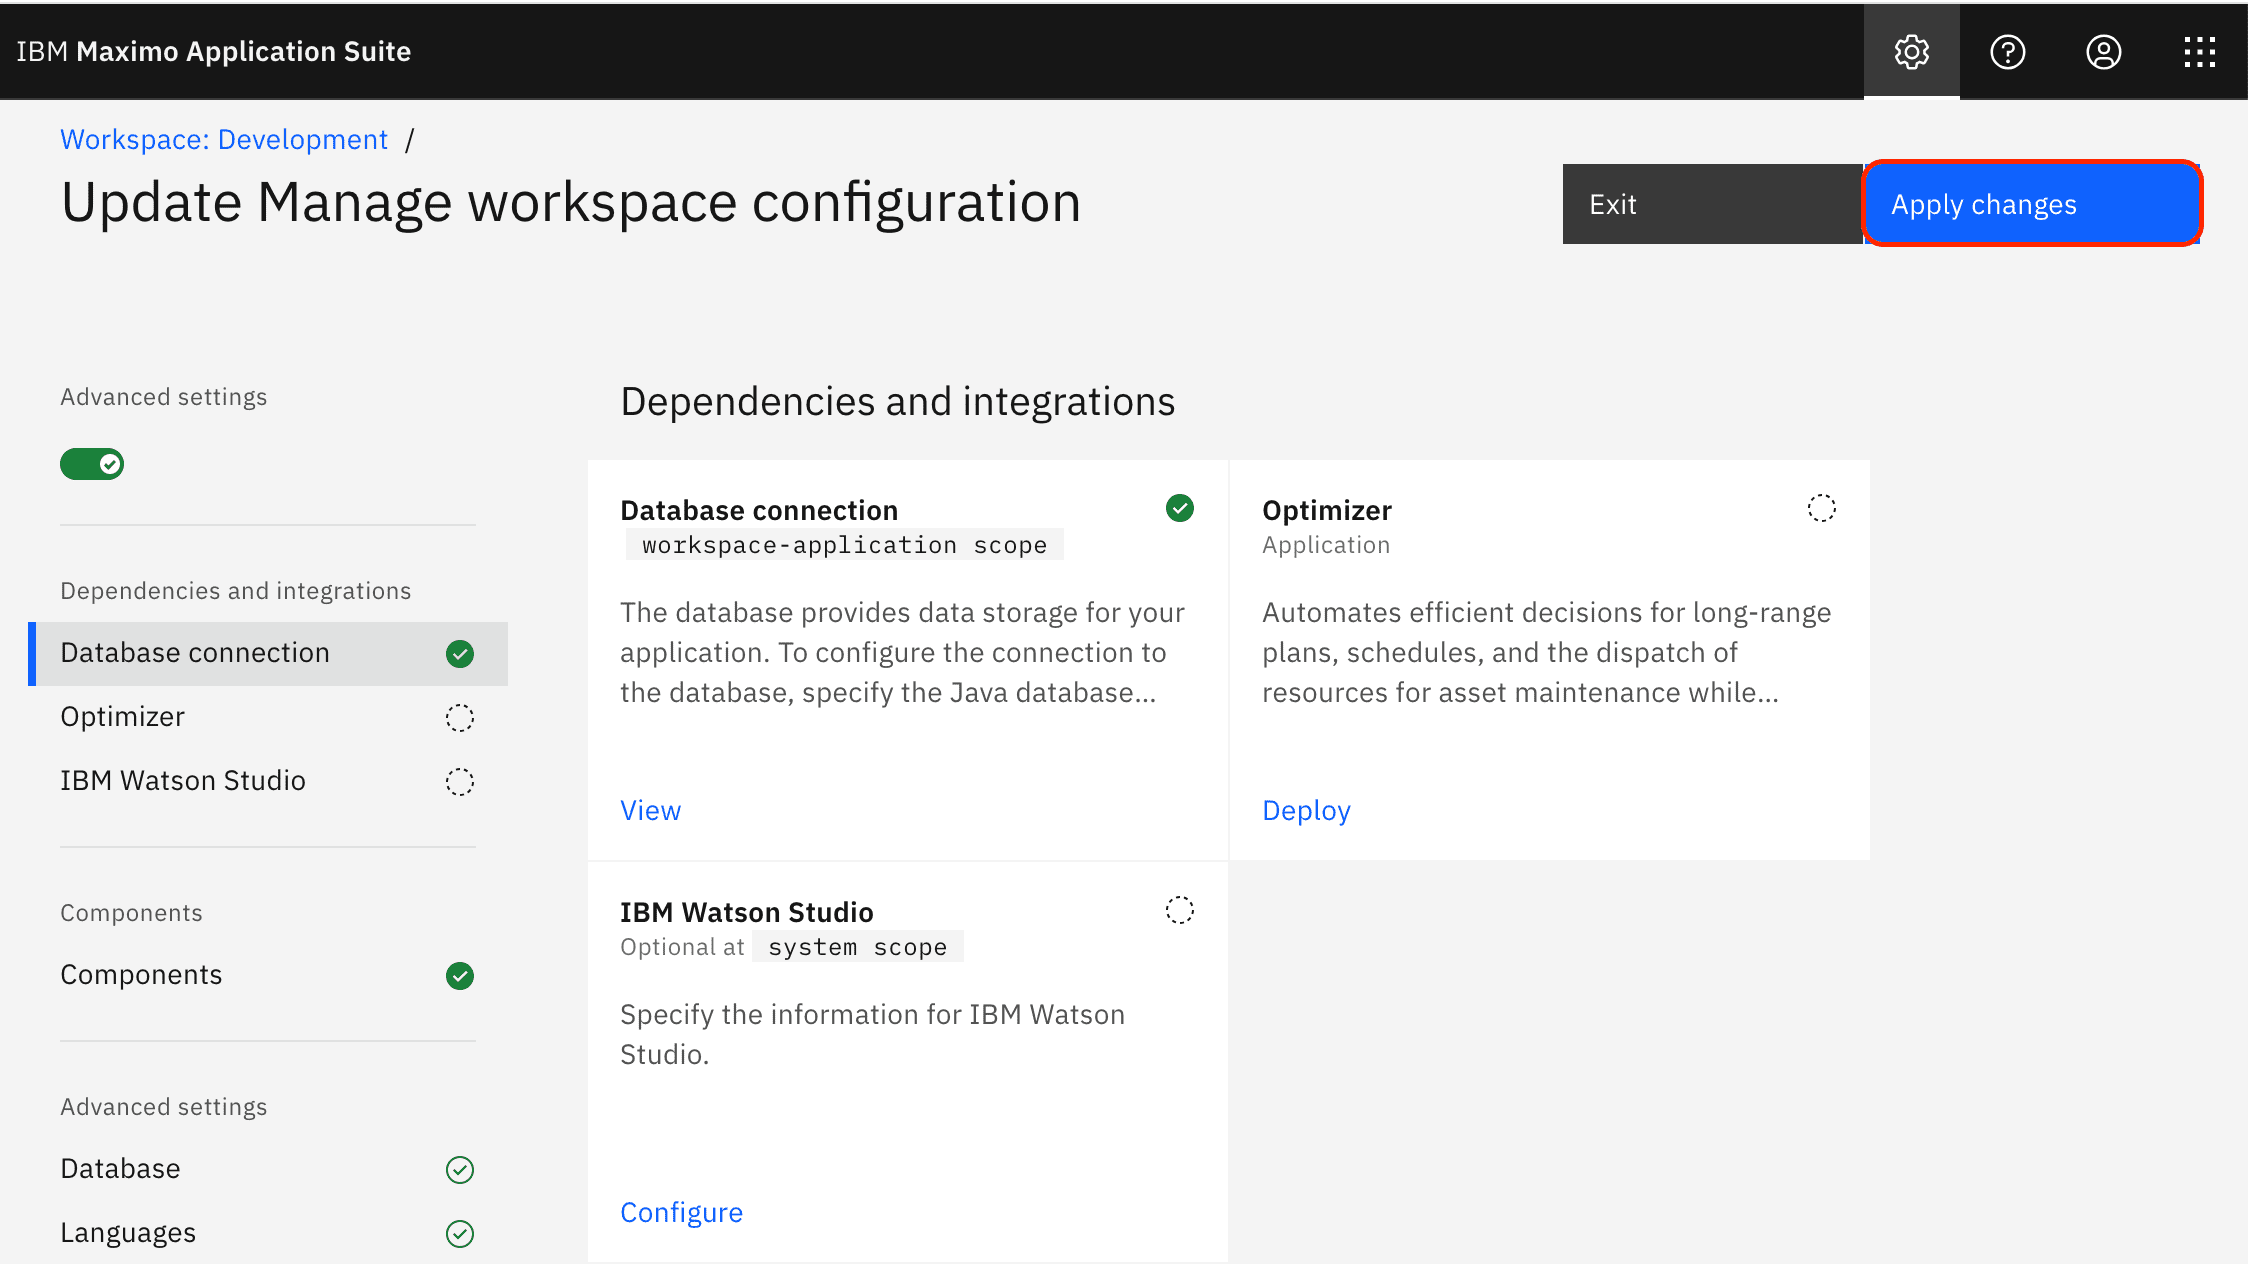Click the outlined checkmark next to Languages
The image size is (2248, 1264).
click(x=460, y=1234)
